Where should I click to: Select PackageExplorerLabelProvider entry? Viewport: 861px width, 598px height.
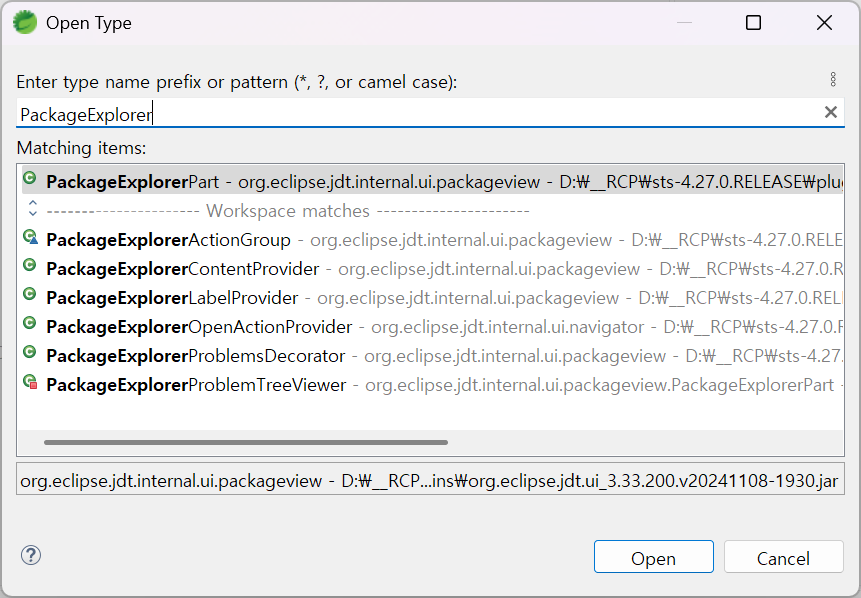click(x=433, y=298)
